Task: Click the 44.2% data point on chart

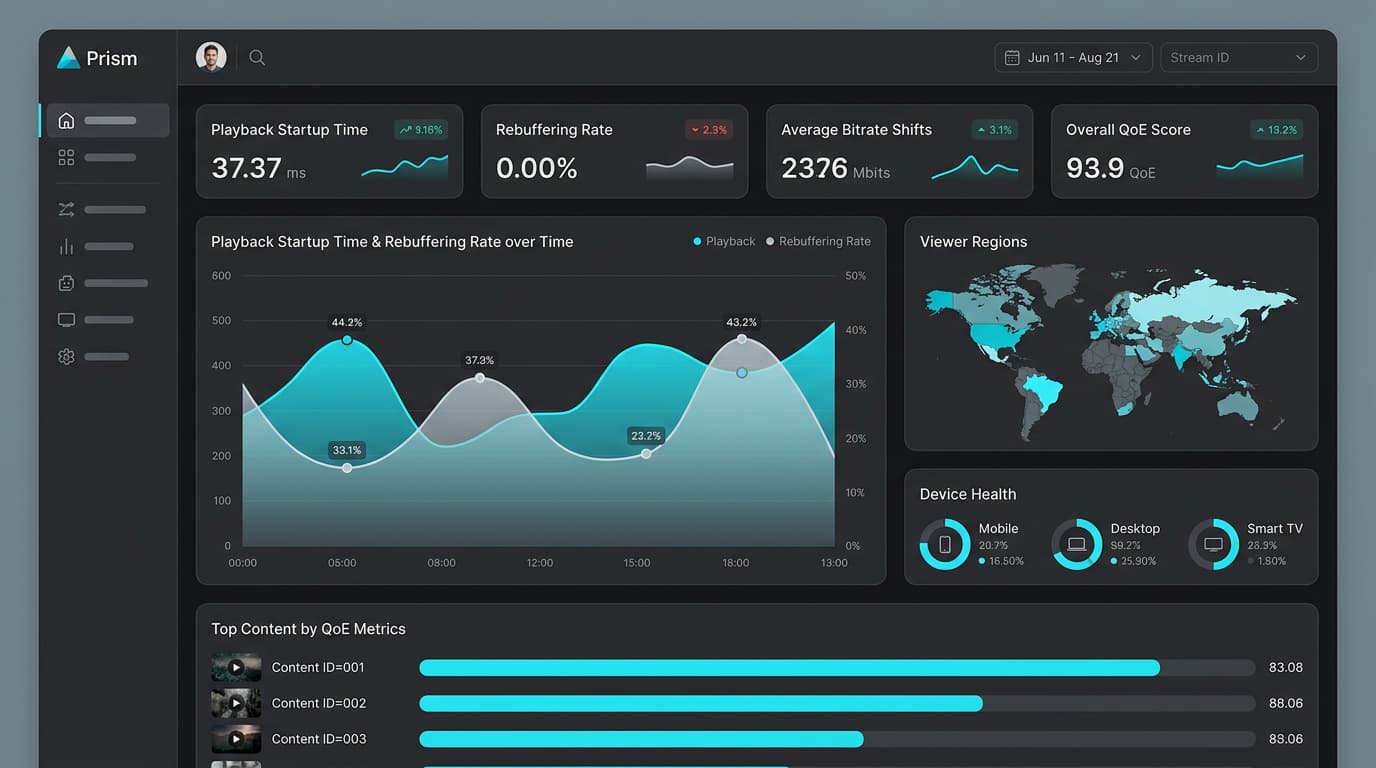Action: coord(347,340)
